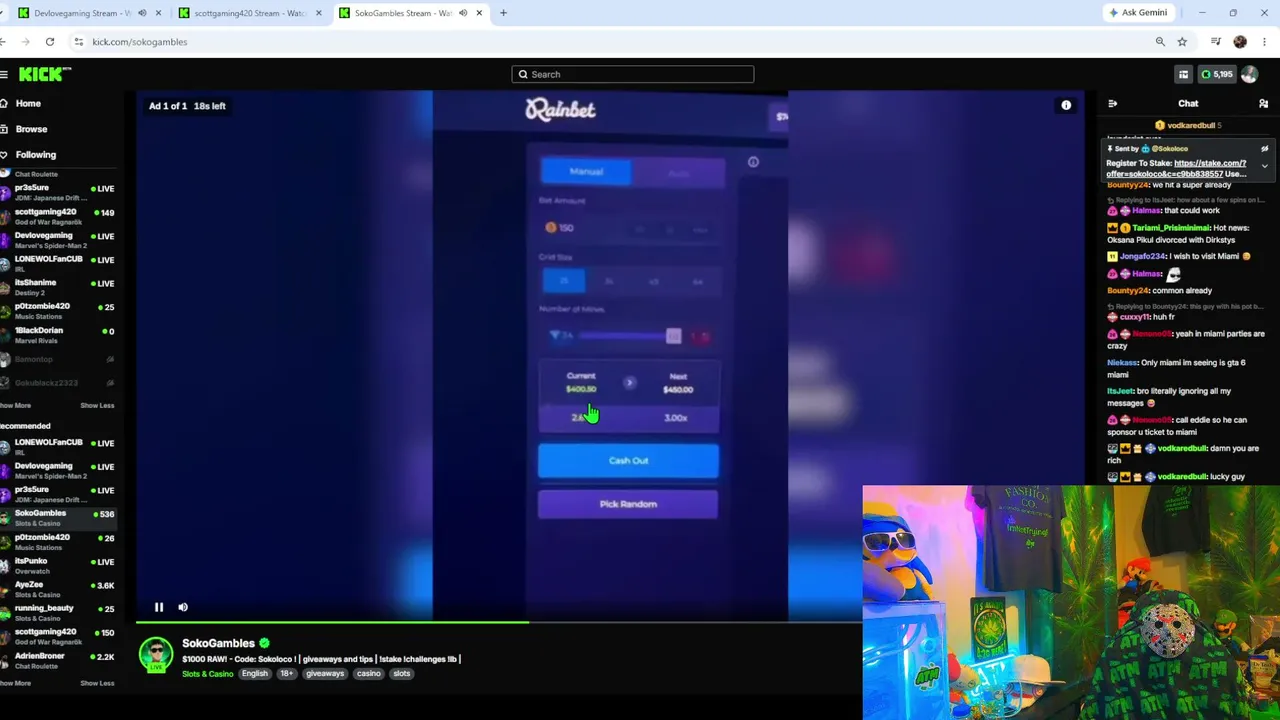Image resolution: width=1280 pixels, height=720 pixels.
Task: Reload the page in the browser
Action: pos(49,42)
